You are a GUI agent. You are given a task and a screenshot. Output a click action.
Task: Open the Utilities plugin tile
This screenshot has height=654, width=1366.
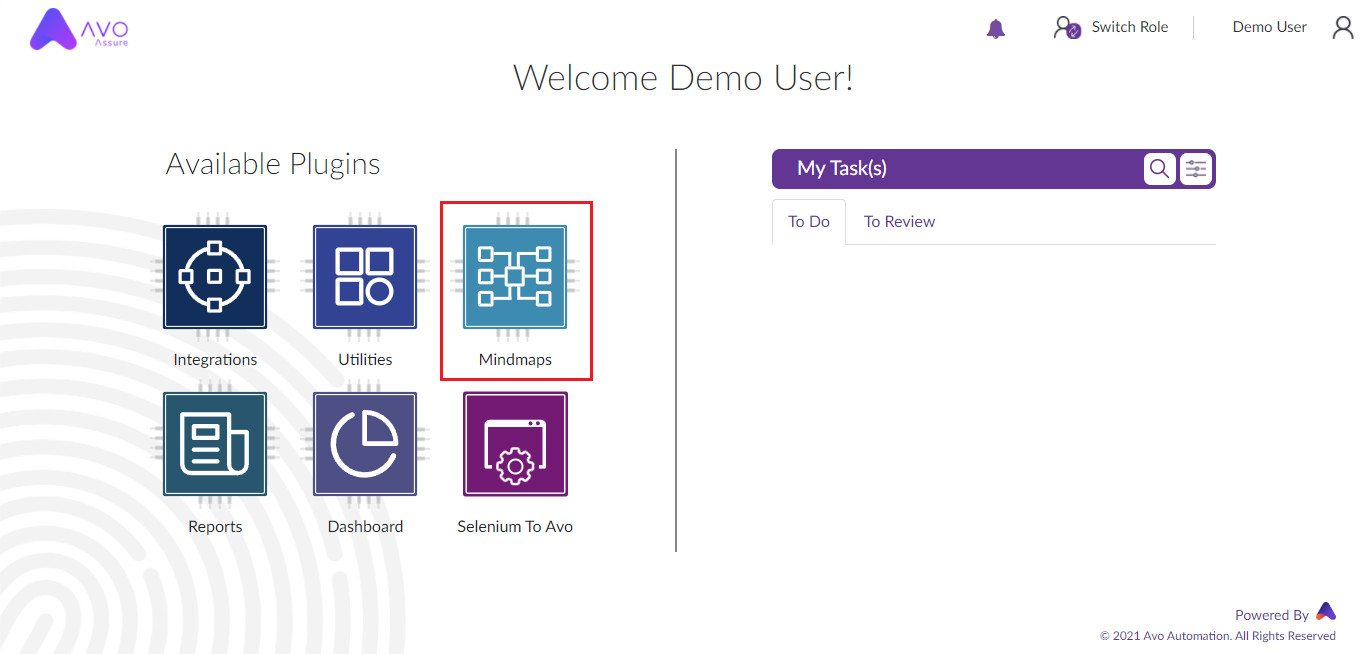click(x=365, y=277)
